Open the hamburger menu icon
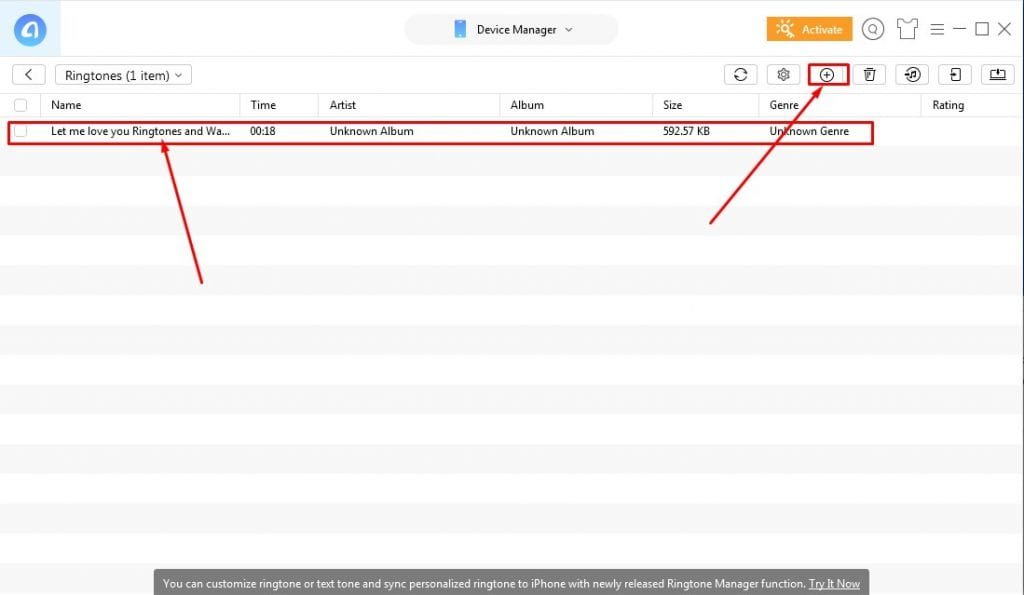1024x595 pixels. (x=937, y=29)
